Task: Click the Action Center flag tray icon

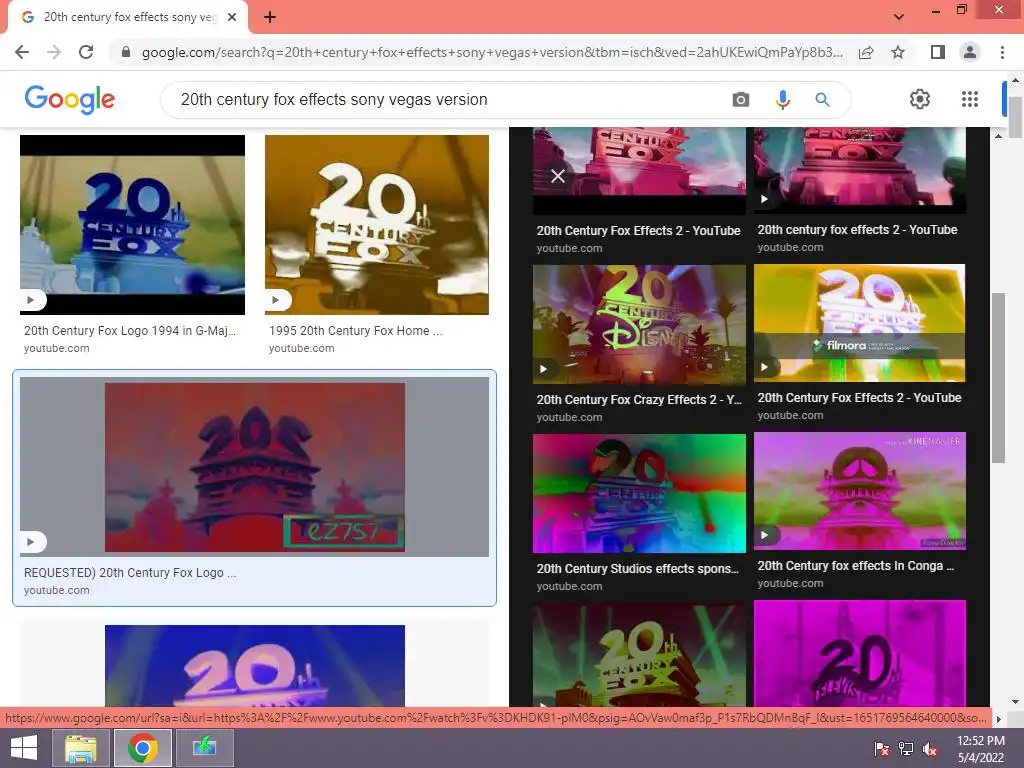Action: pyautogui.click(x=882, y=749)
